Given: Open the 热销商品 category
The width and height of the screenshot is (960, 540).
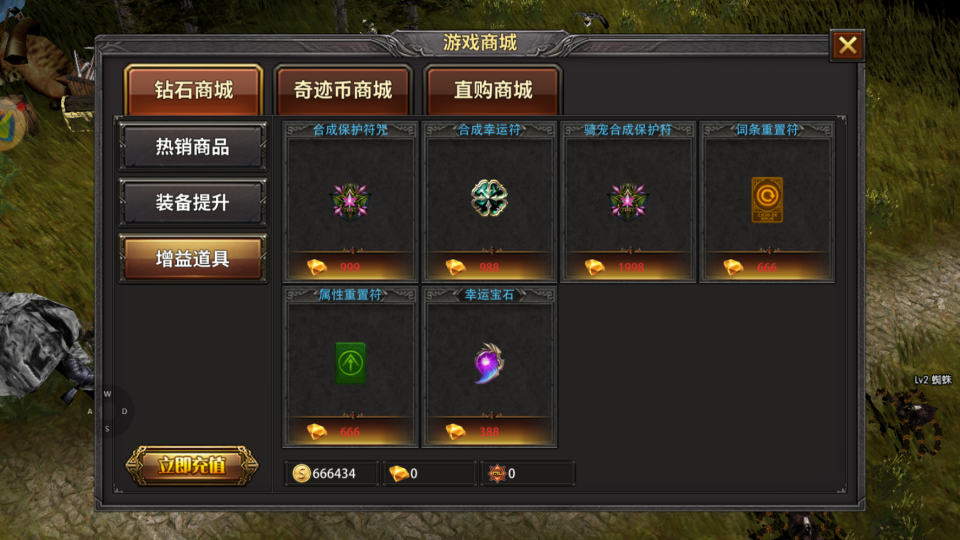Looking at the screenshot, I should tap(192, 146).
